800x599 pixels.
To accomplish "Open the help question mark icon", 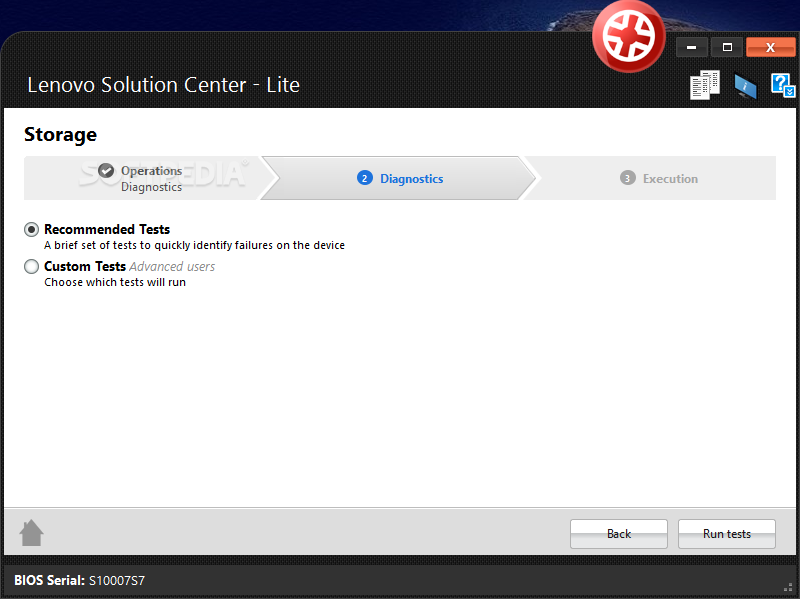I will (783, 85).
